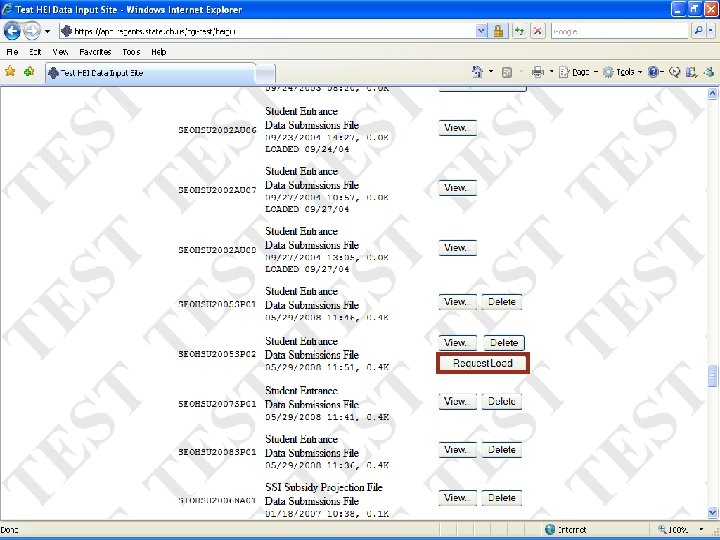This screenshot has height=540, width=720.
Task: Click the browser Forward arrow button
Action: (31, 31)
